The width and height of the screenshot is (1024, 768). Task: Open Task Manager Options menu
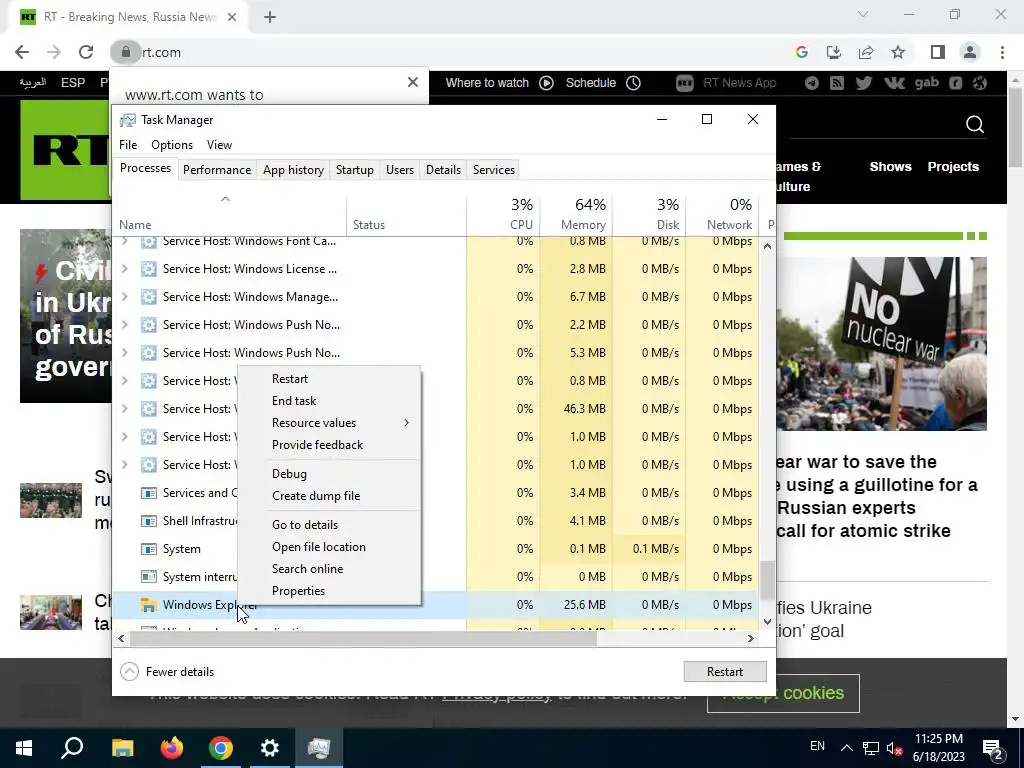(x=172, y=145)
